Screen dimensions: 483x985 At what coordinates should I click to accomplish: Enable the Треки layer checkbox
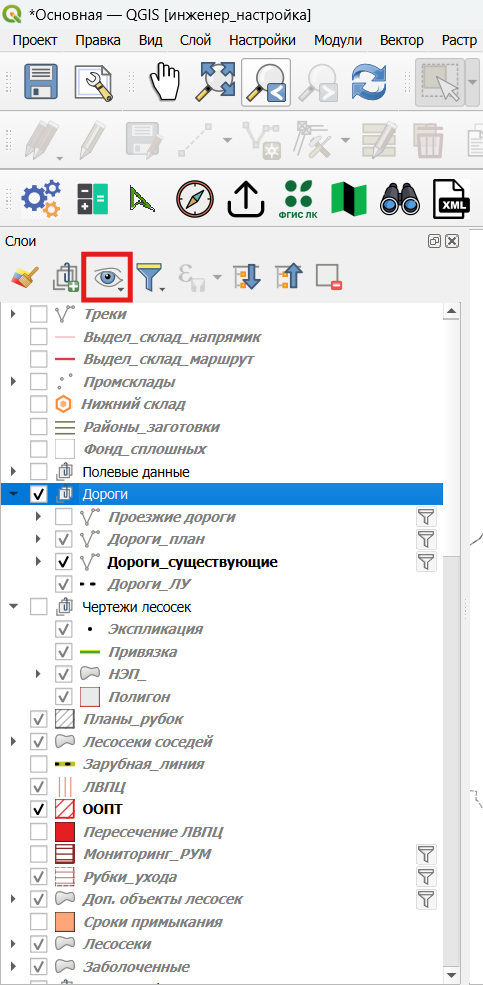(38, 313)
